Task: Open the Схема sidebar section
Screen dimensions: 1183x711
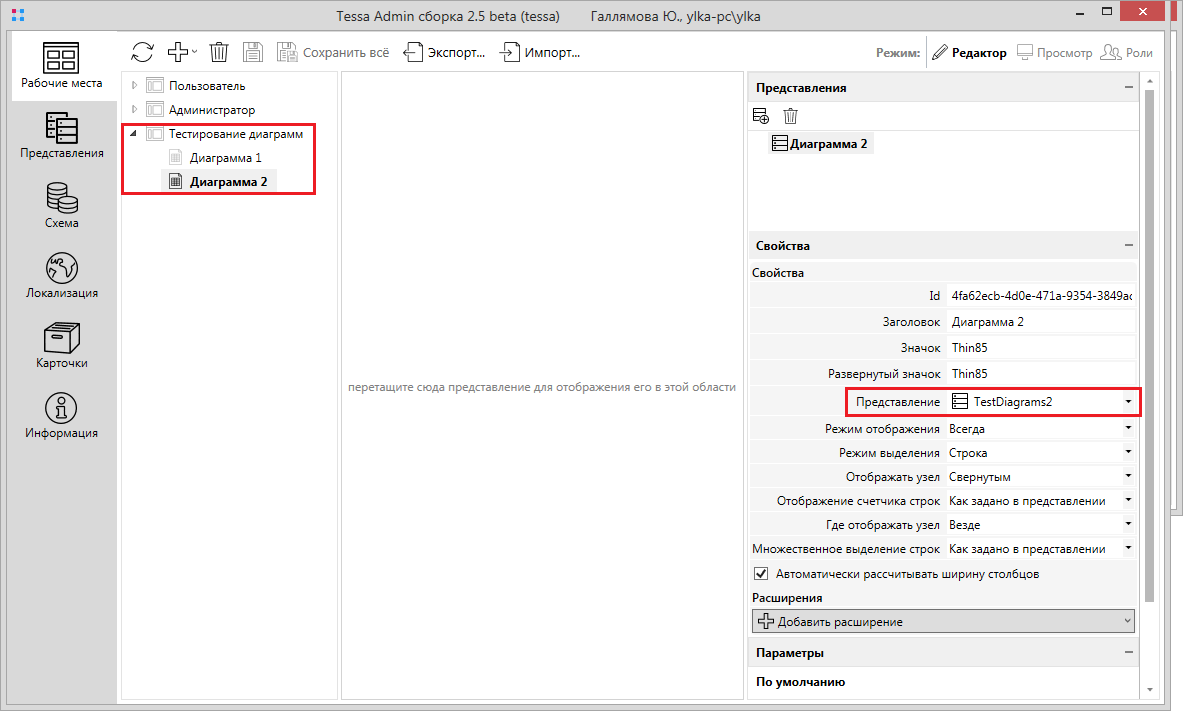Action: tap(62, 205)
